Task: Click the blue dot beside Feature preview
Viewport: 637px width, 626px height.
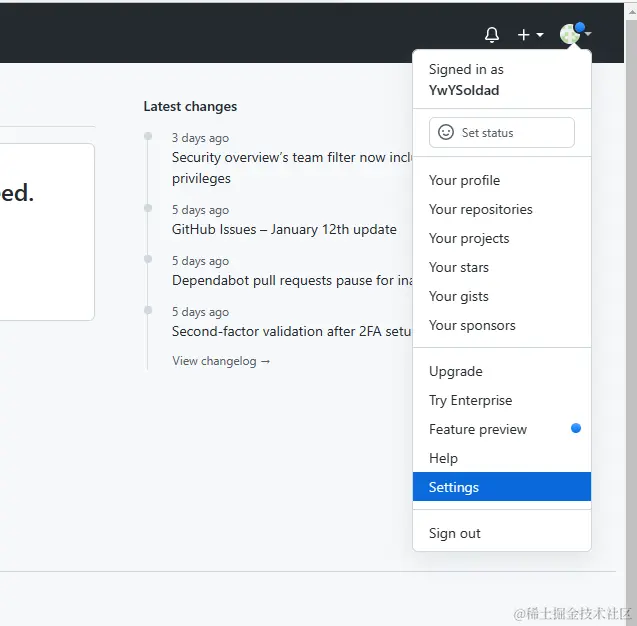Action: tap(576, 428)
